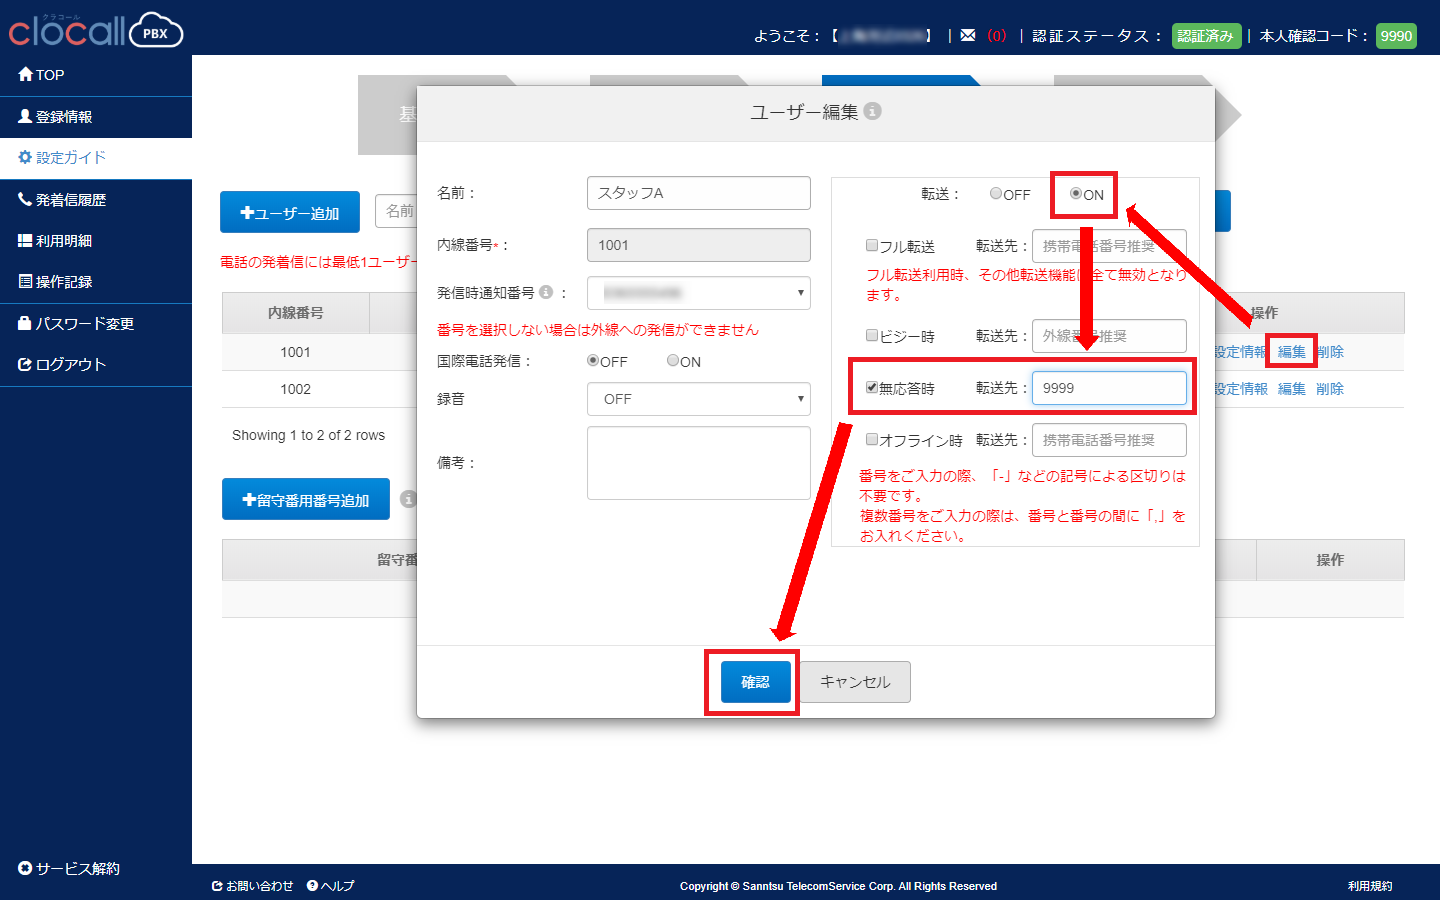Click 利用規約 link in footer
Viewport: 1440px width, 900px height.
[1370, 886]
